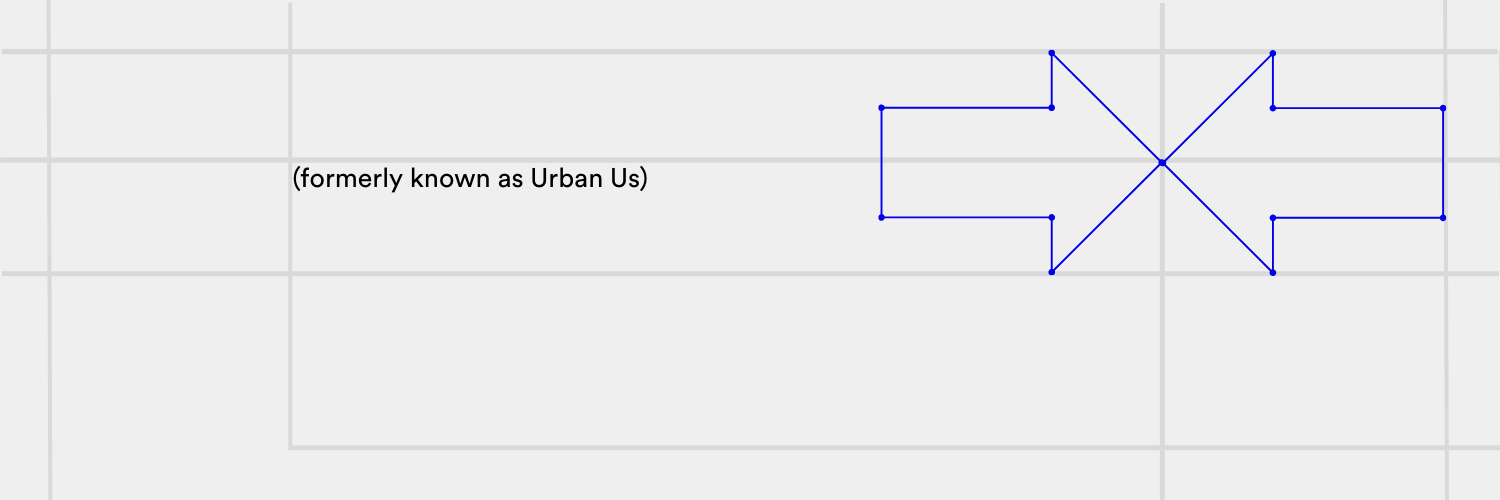The image size is (1500, 500).
Task: Click inside the left-pointing arrow's triangular head
Action: pos(1235,162)
